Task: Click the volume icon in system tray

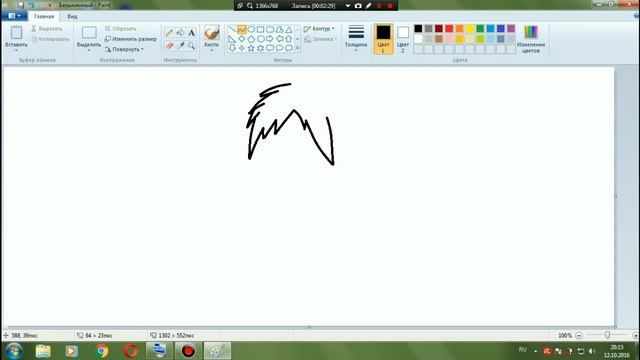Action: click(x=591, y=351)
